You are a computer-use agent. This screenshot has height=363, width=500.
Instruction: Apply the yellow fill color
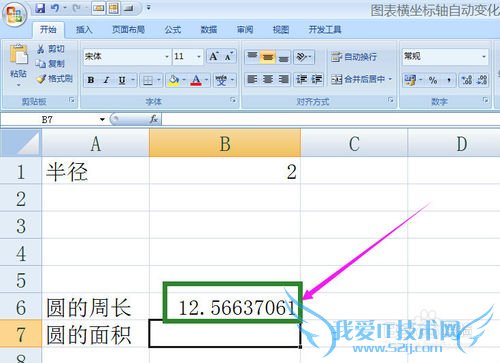click(x=173, y=80)
